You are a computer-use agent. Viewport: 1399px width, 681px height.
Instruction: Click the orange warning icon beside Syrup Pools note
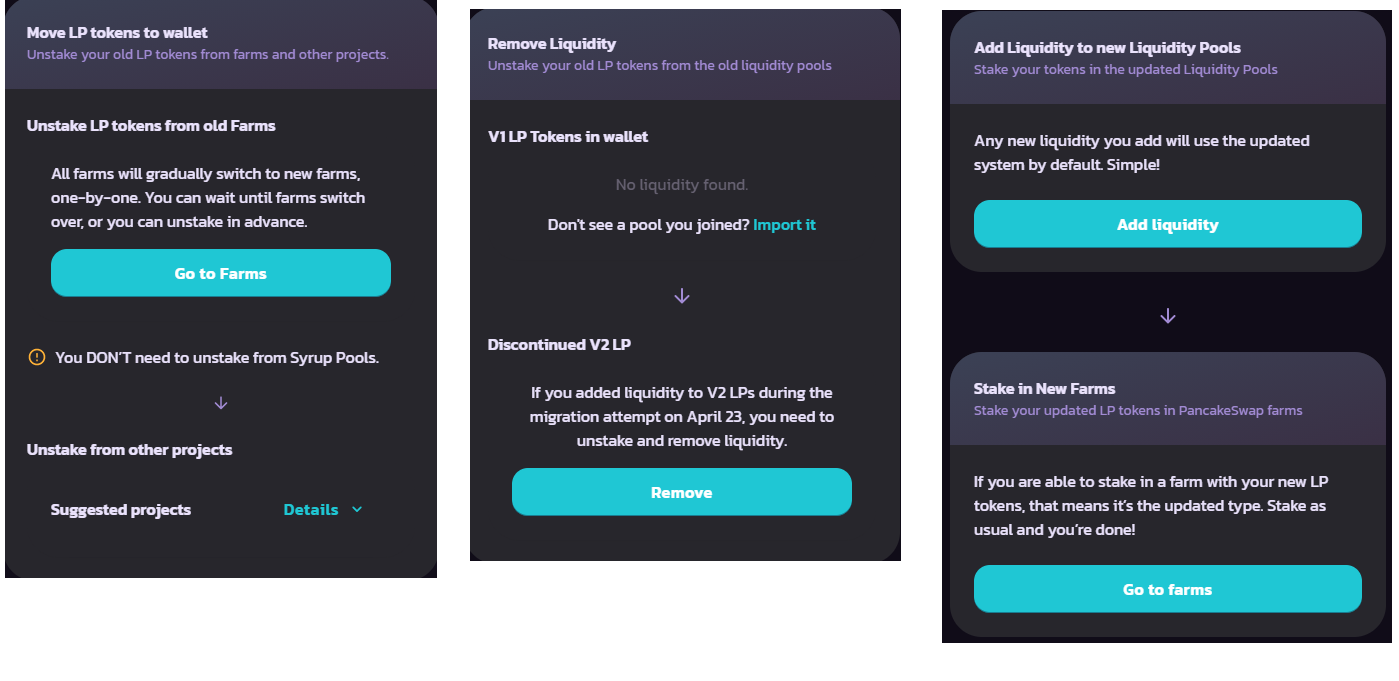[x=37, y=357]
